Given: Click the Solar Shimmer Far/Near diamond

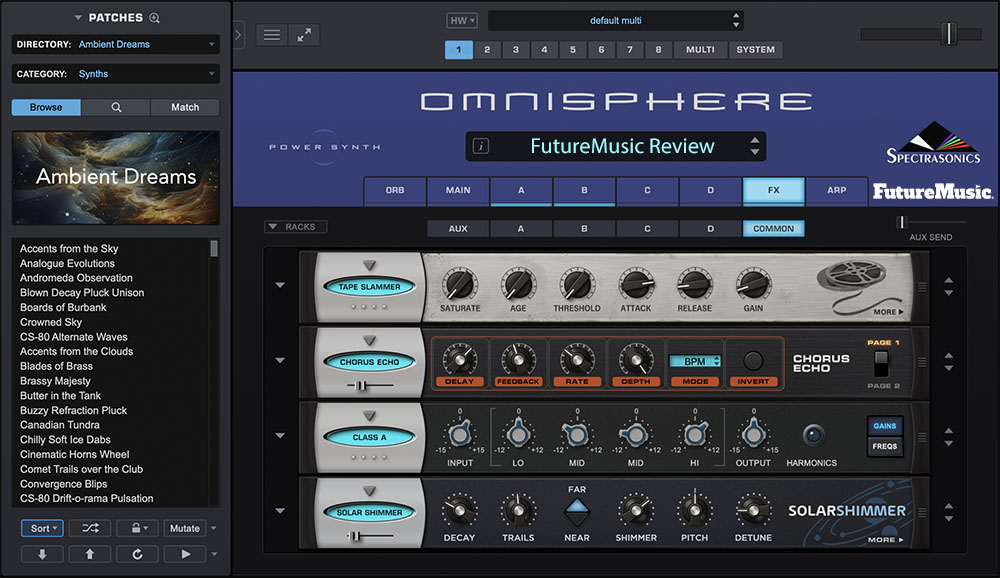Looking at the screenshot, I should 577,511.
